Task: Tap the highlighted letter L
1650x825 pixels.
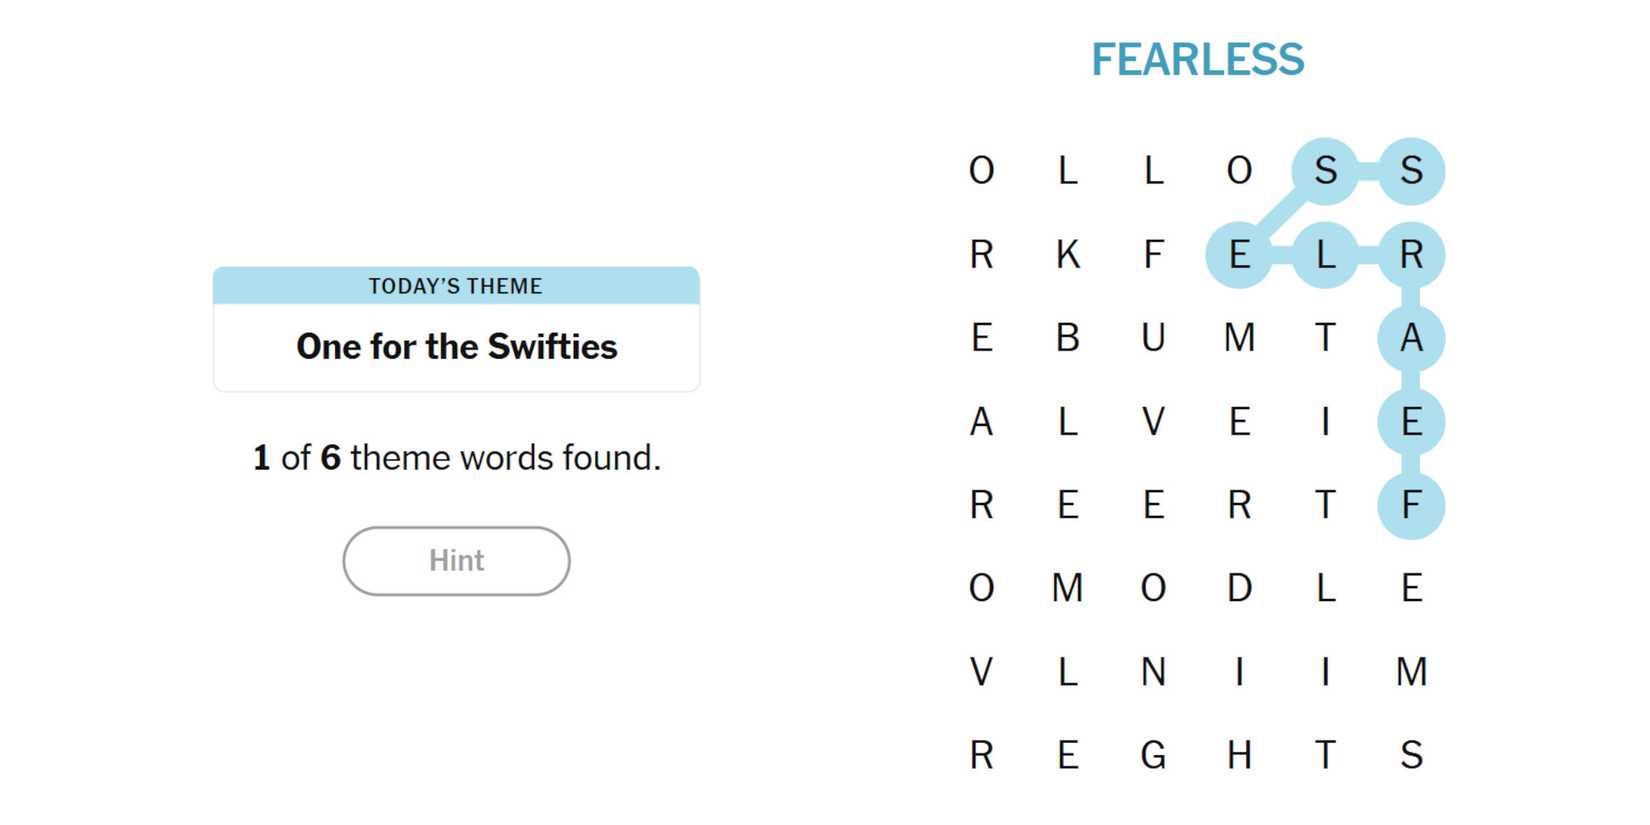Action: [x=1325, y=255]
